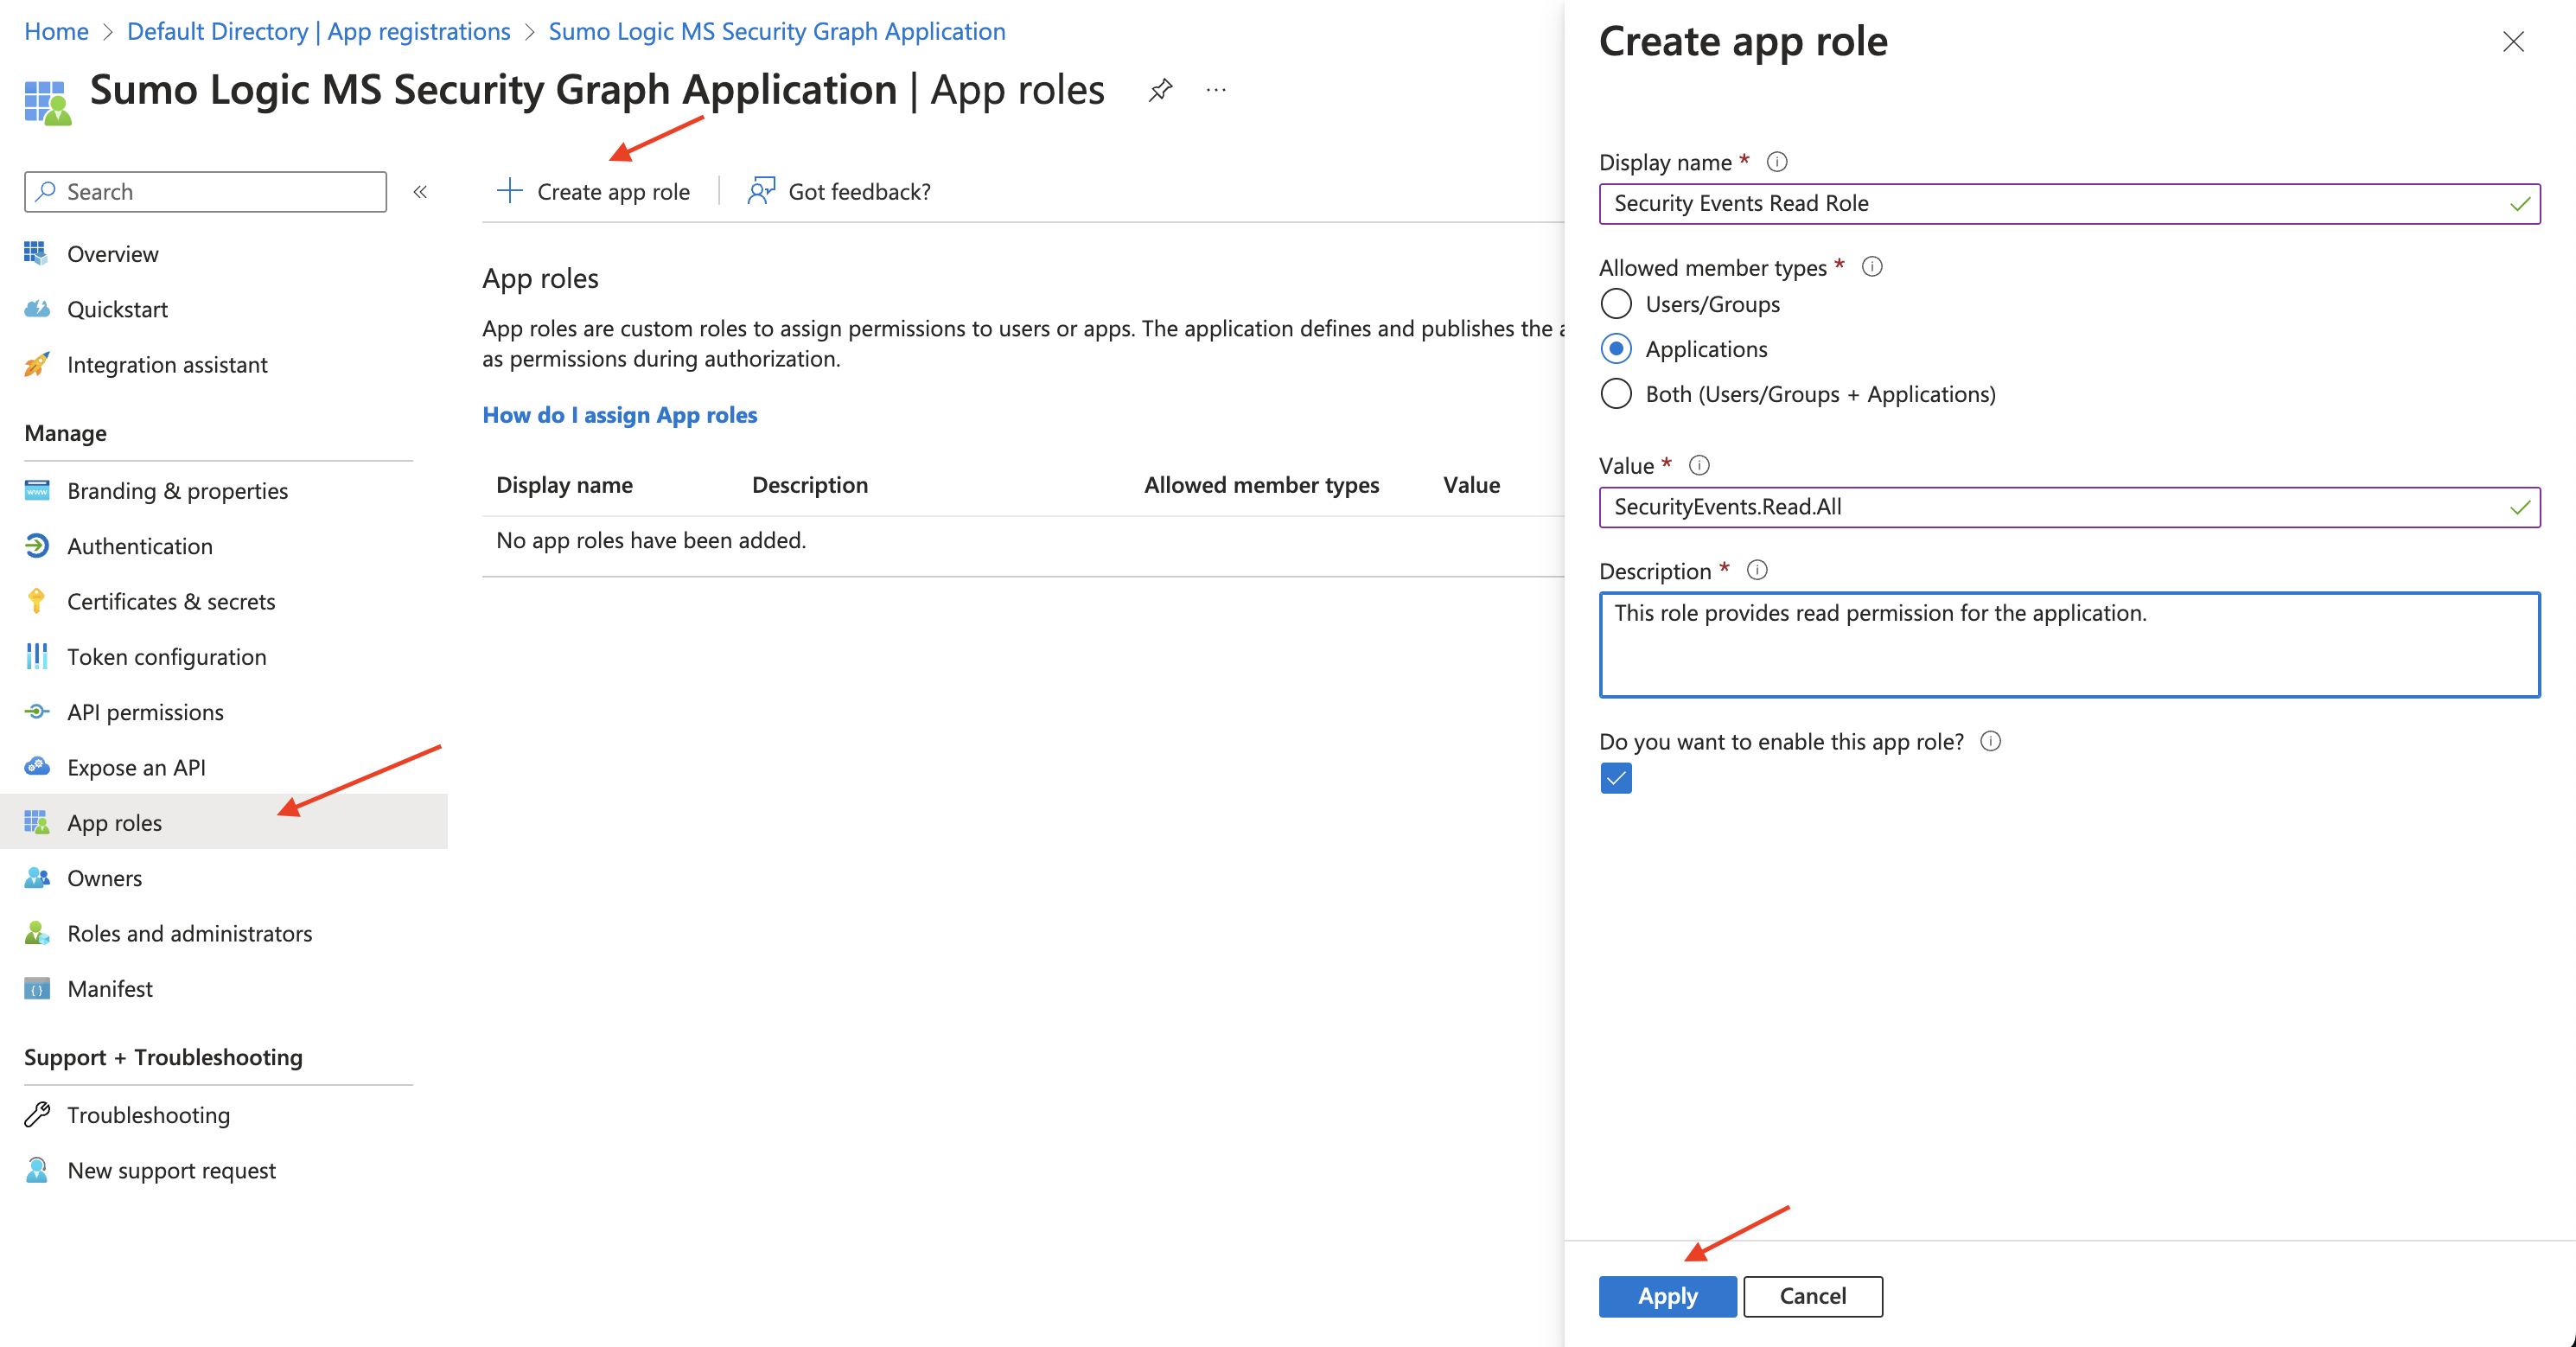Show the Allowed member types info tooltip
2576x1347 pixels.
click(1872, 267)
